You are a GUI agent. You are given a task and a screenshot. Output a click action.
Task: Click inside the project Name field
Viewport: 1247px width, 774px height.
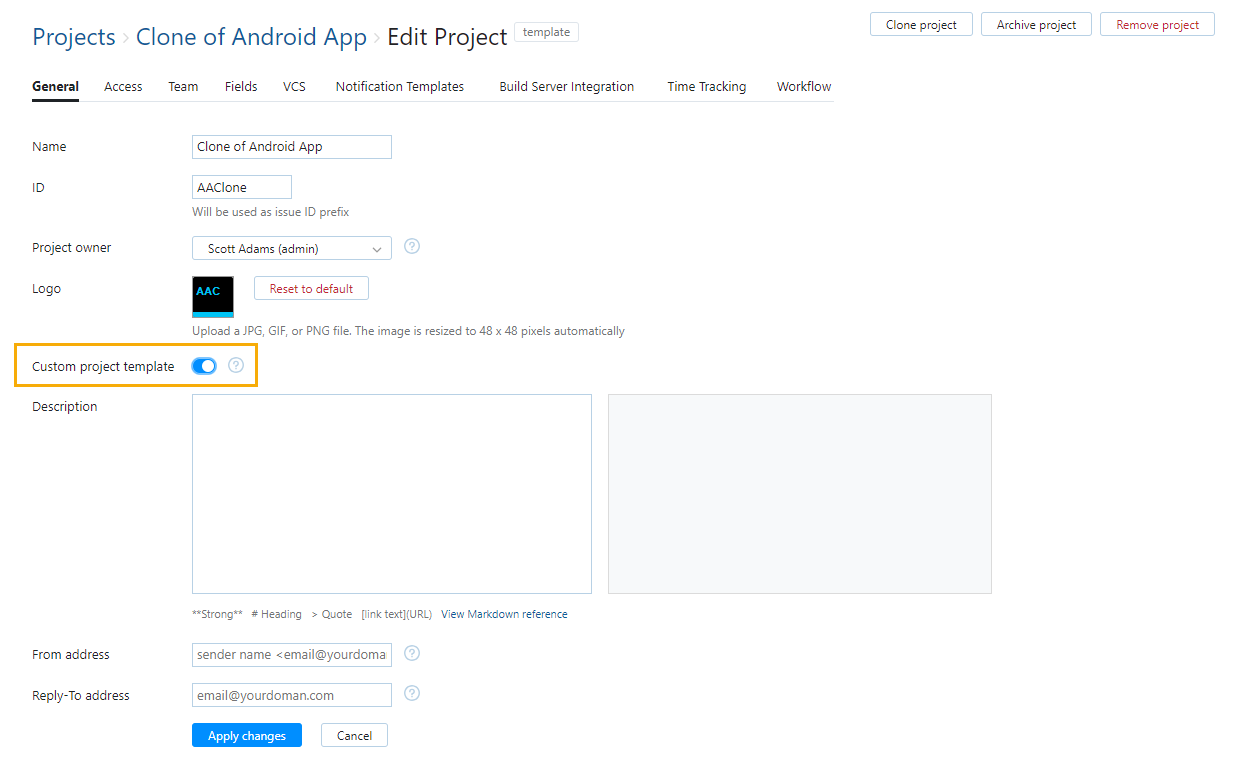[x=291, y=146]
